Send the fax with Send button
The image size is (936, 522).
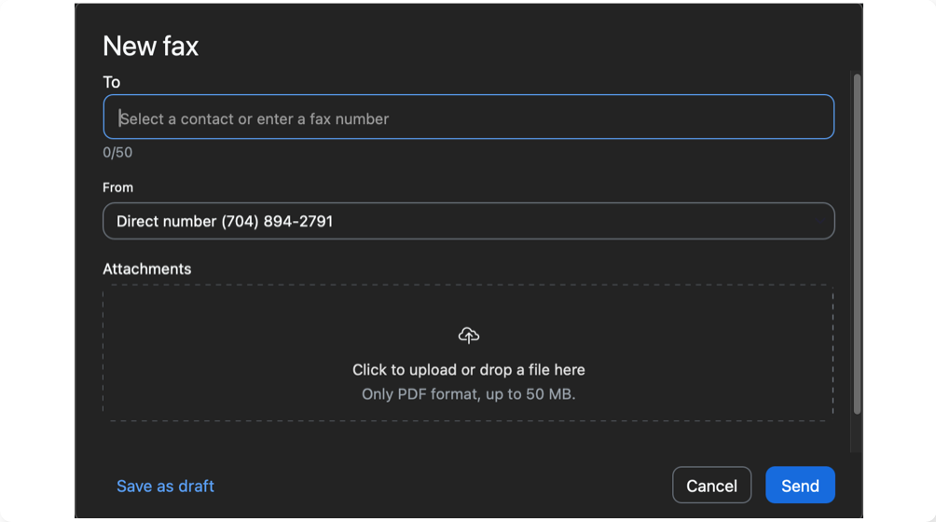coord(799,485)
